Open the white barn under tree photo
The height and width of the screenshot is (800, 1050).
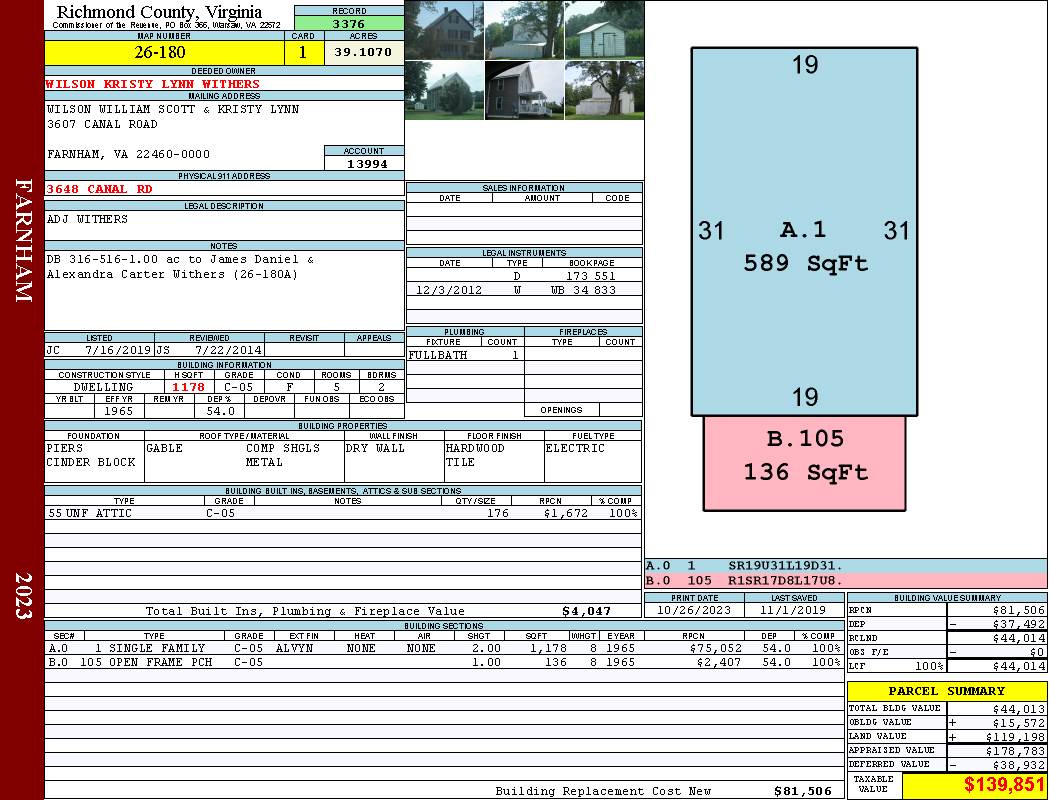604,89
